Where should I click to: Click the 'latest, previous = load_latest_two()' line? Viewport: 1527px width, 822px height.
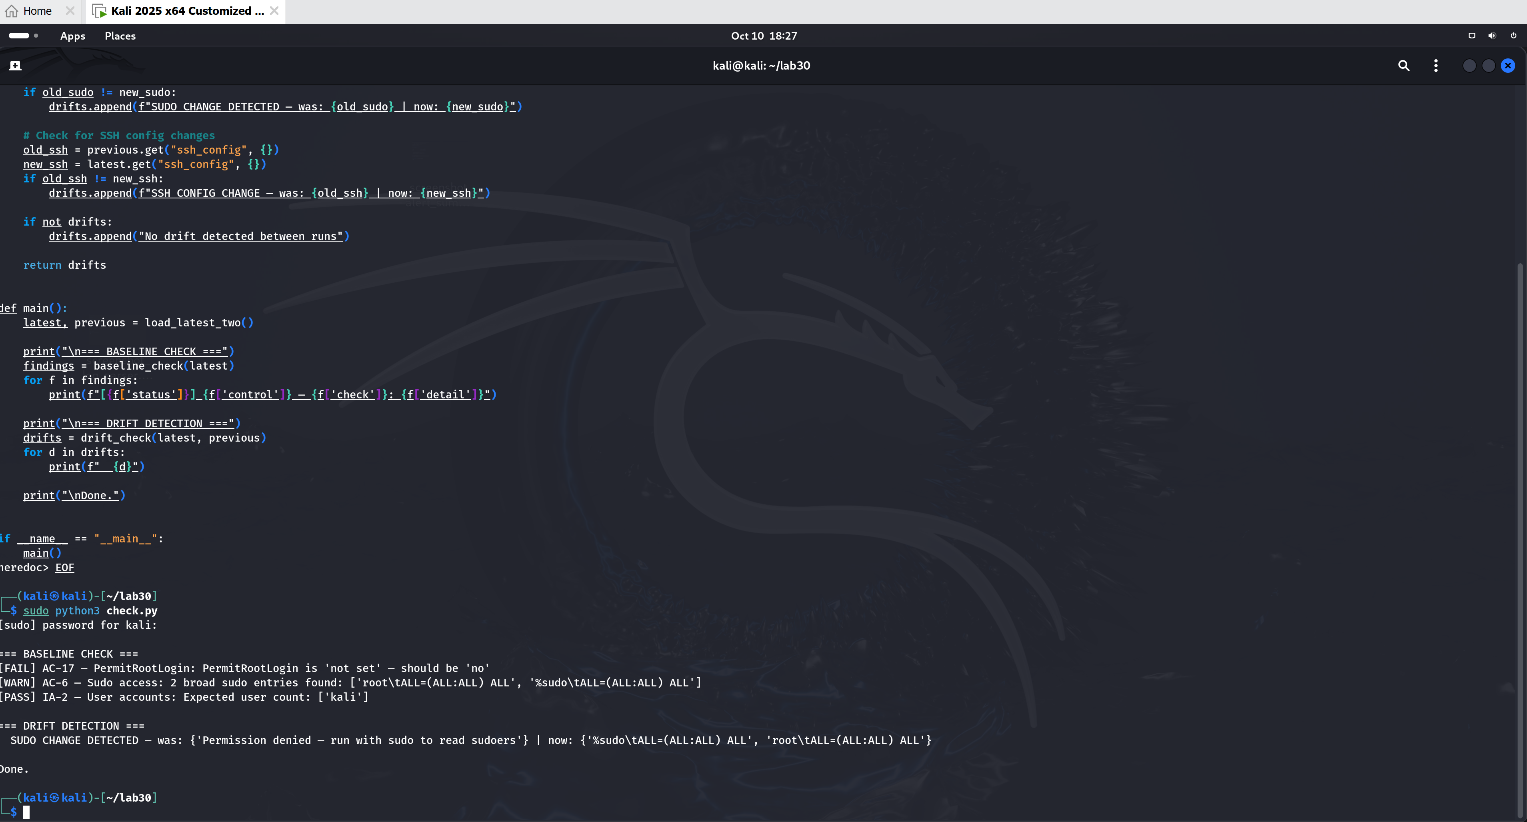pyautogui.click(x=139, y=323)
